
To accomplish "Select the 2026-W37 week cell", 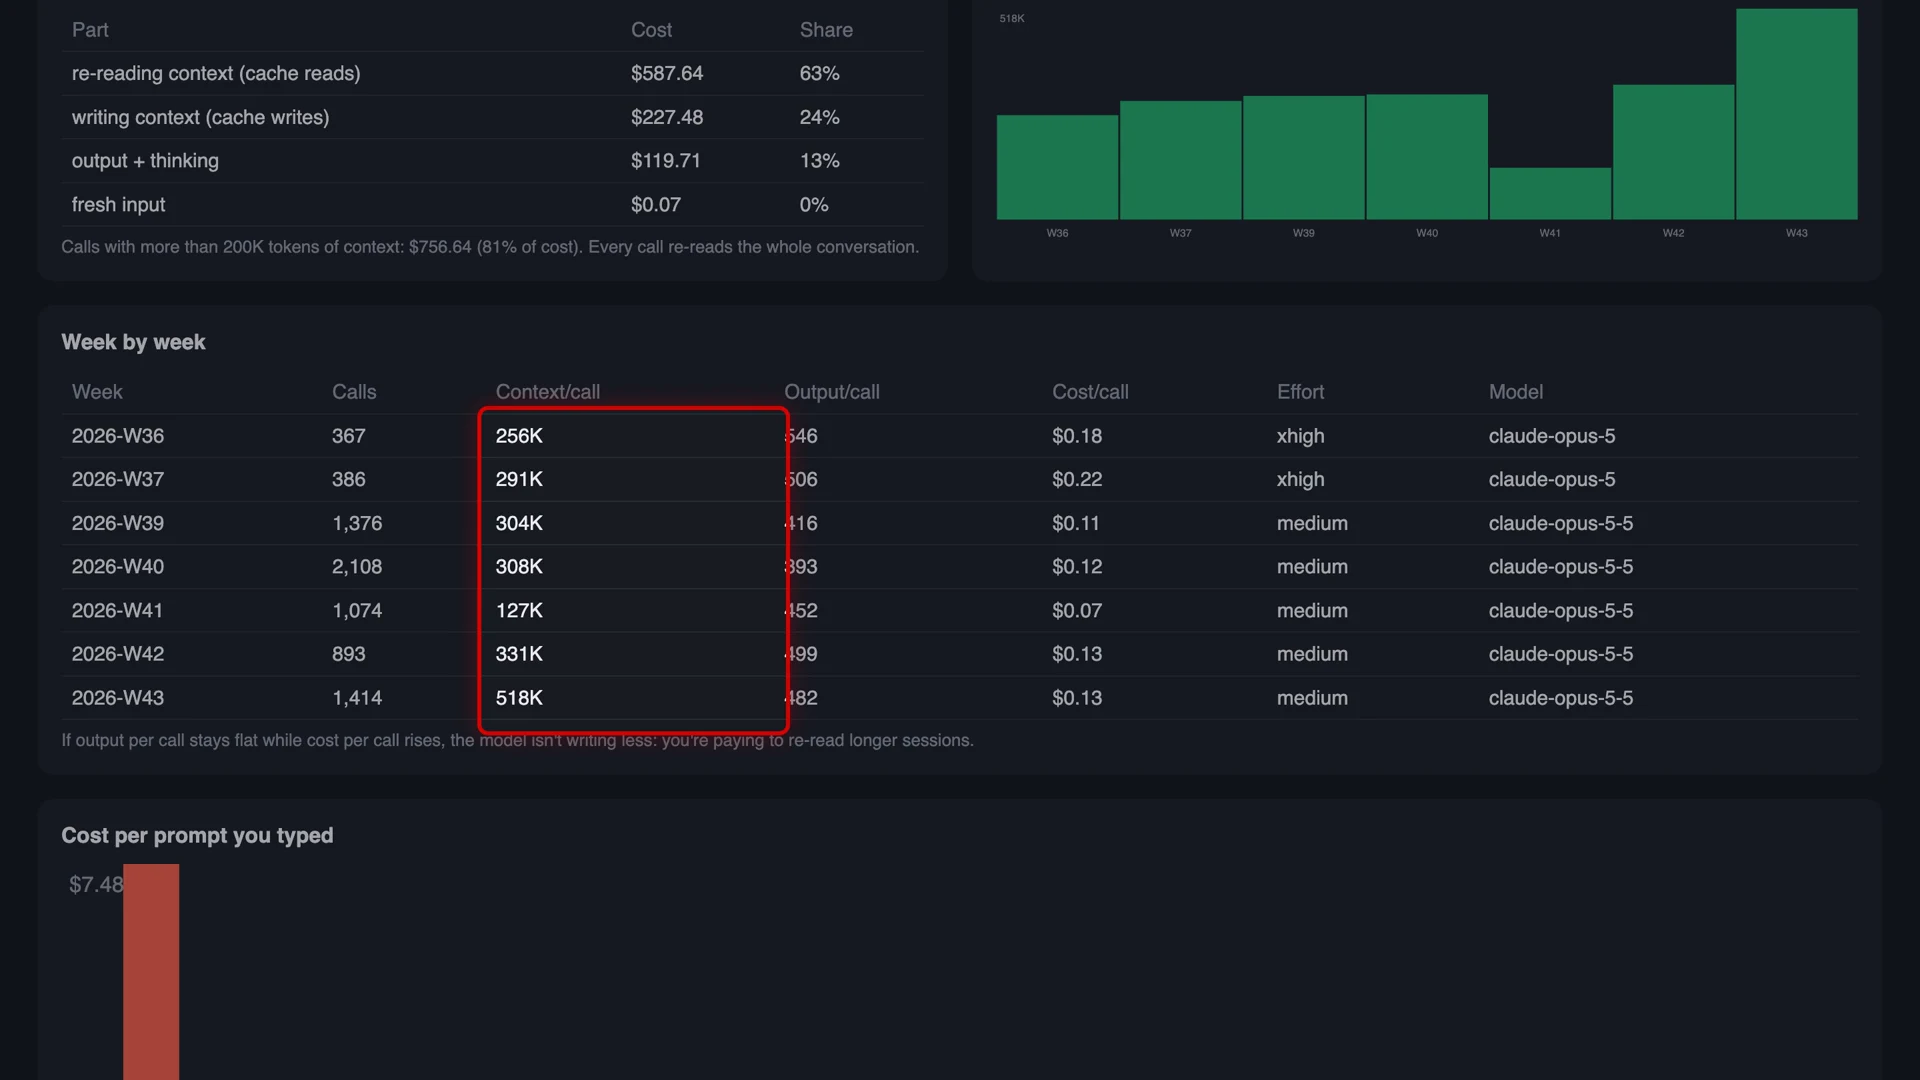I will click(x=118, y=479).
